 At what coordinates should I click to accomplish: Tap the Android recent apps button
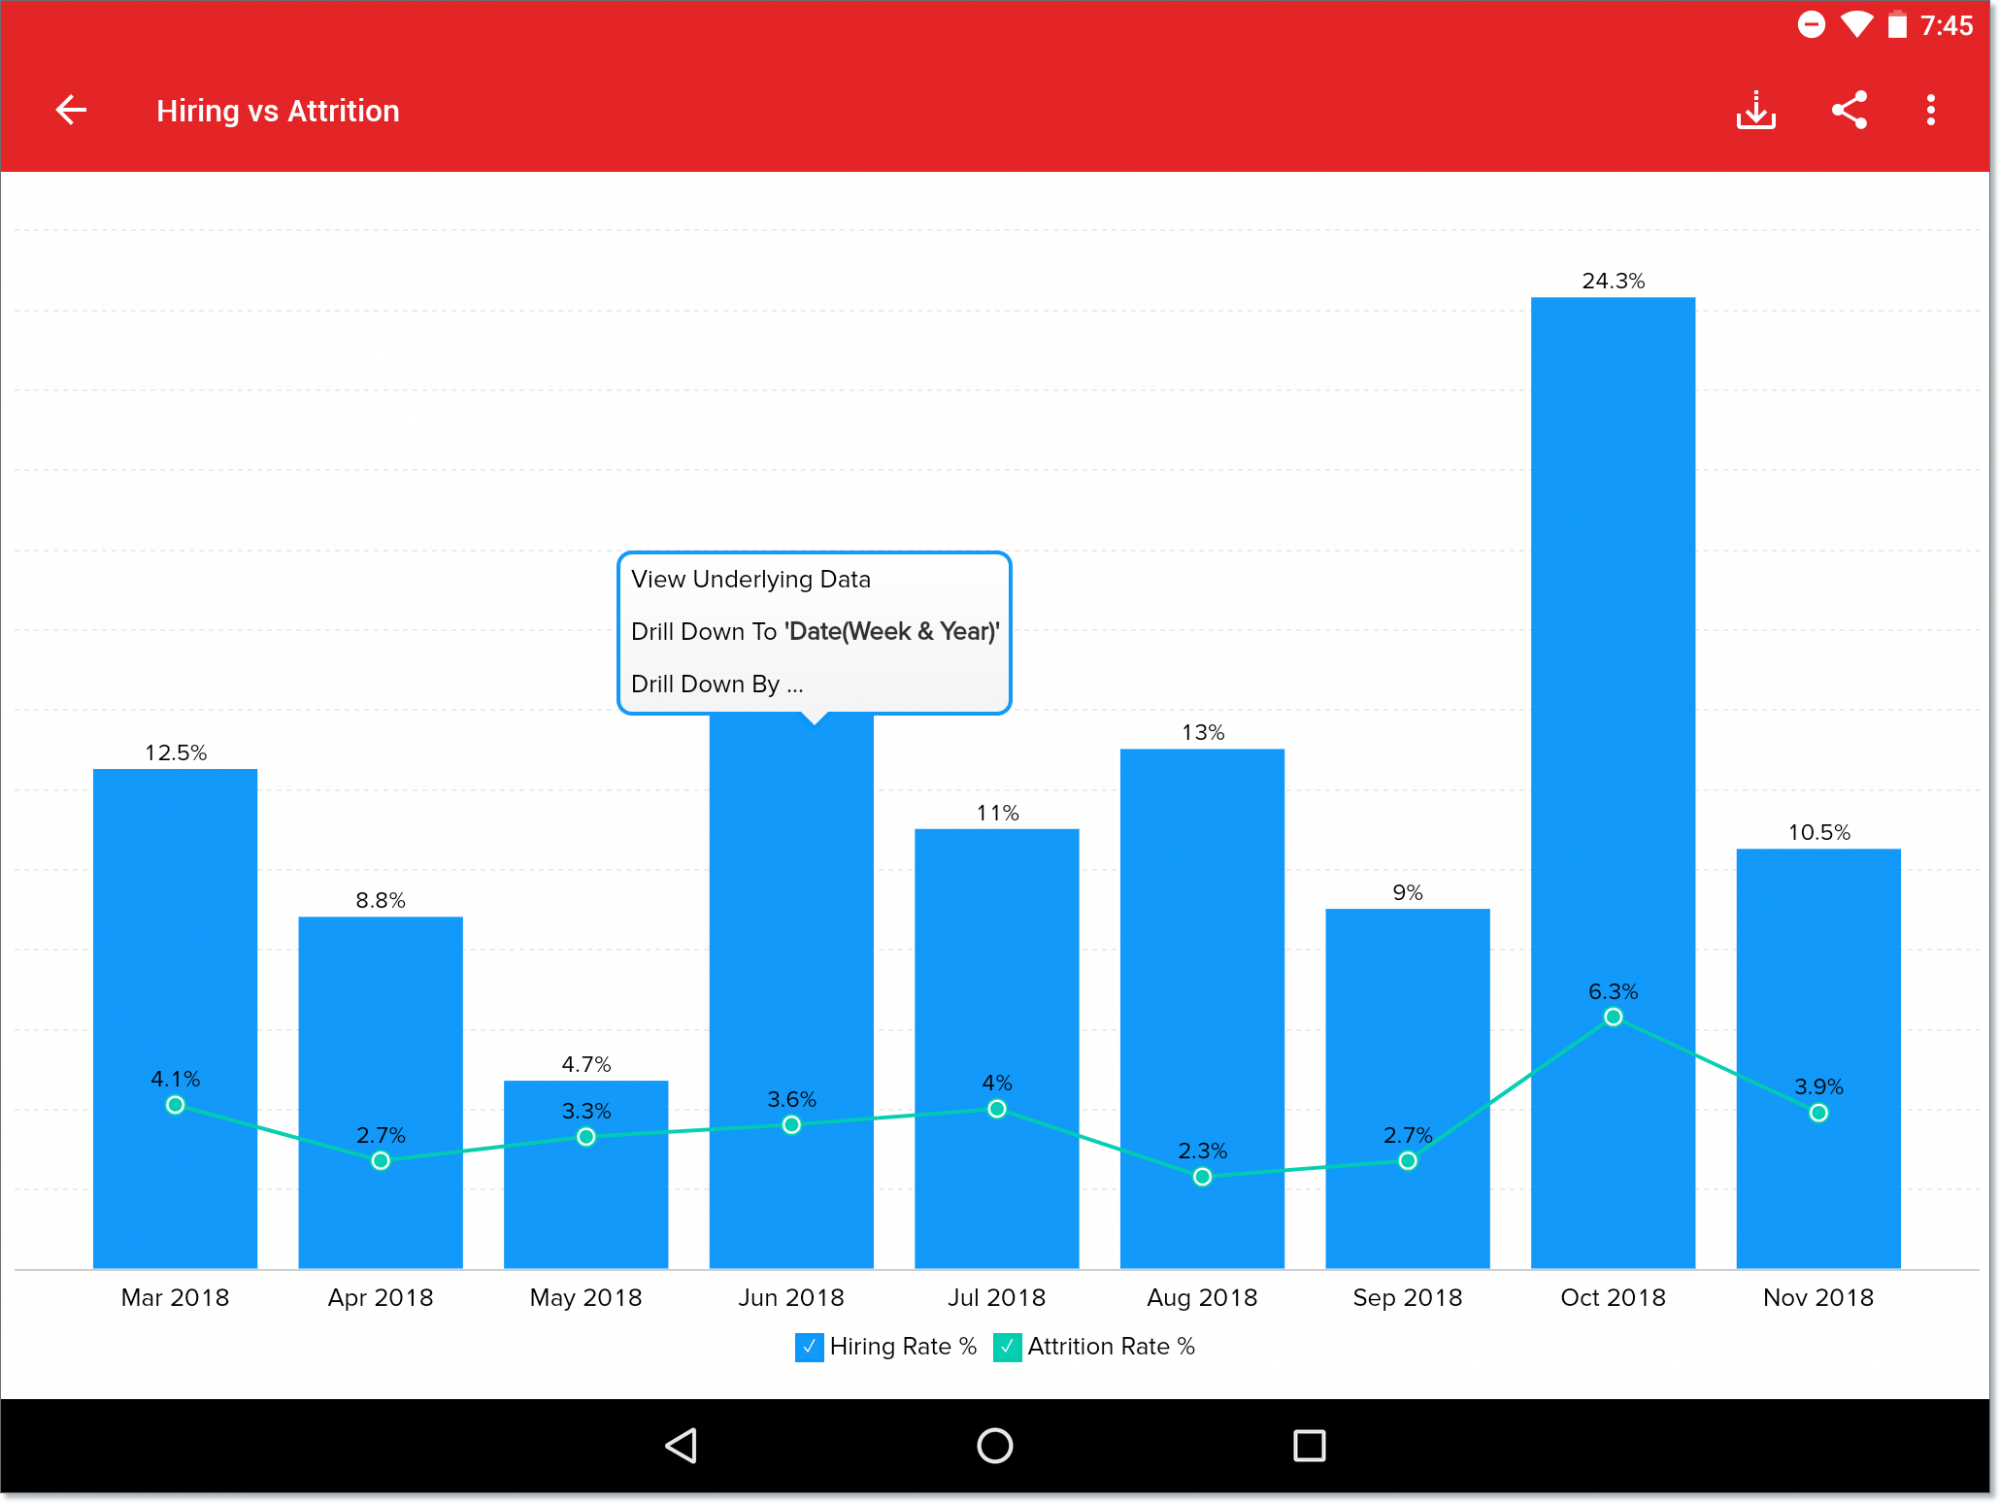1309,1446
